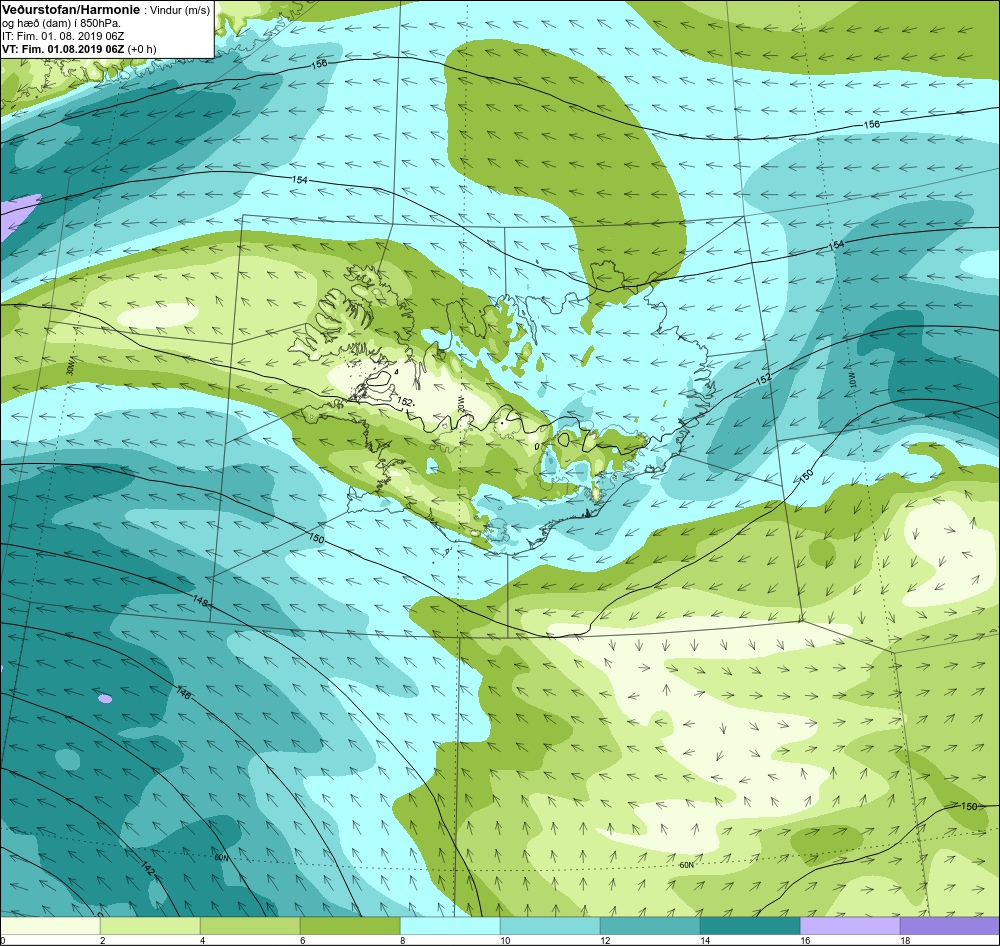Image resolution: width=1000 pixels, height=946 pixels.
Task: Pick the 12–14 m/s teal legend swatch
Action: tap(650, 926)
